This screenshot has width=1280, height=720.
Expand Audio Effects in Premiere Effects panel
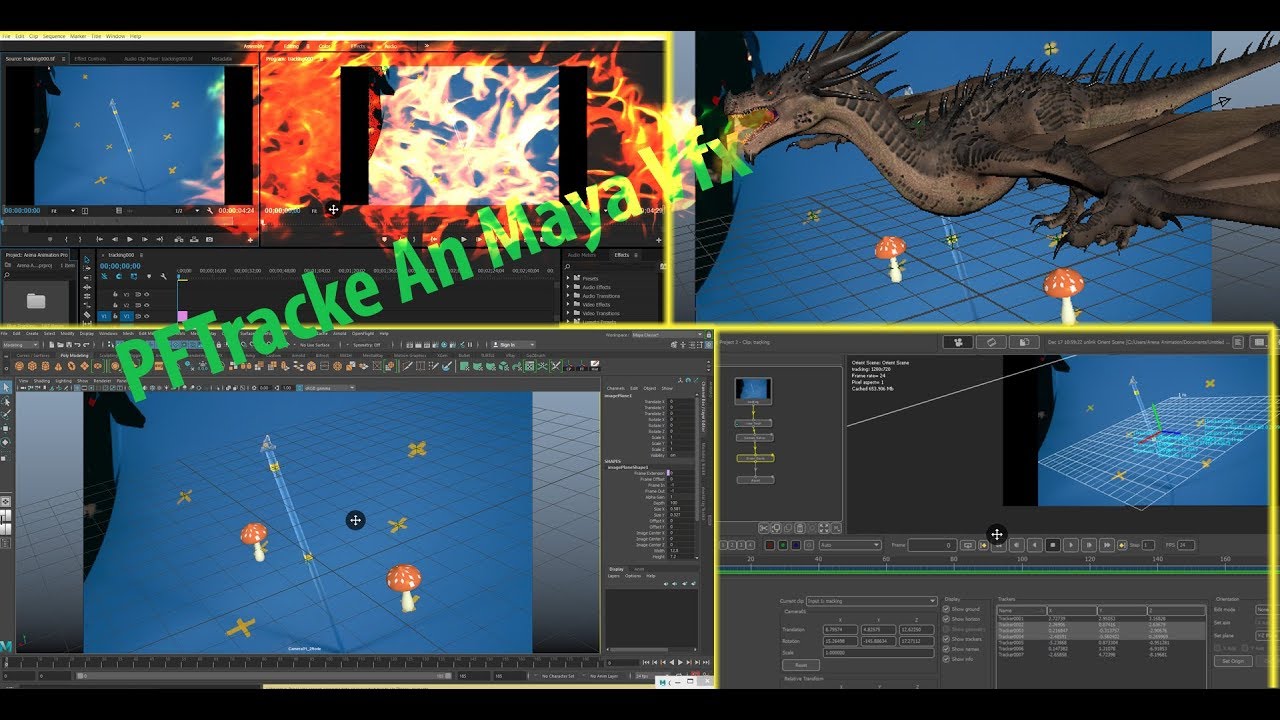[568, 287]
